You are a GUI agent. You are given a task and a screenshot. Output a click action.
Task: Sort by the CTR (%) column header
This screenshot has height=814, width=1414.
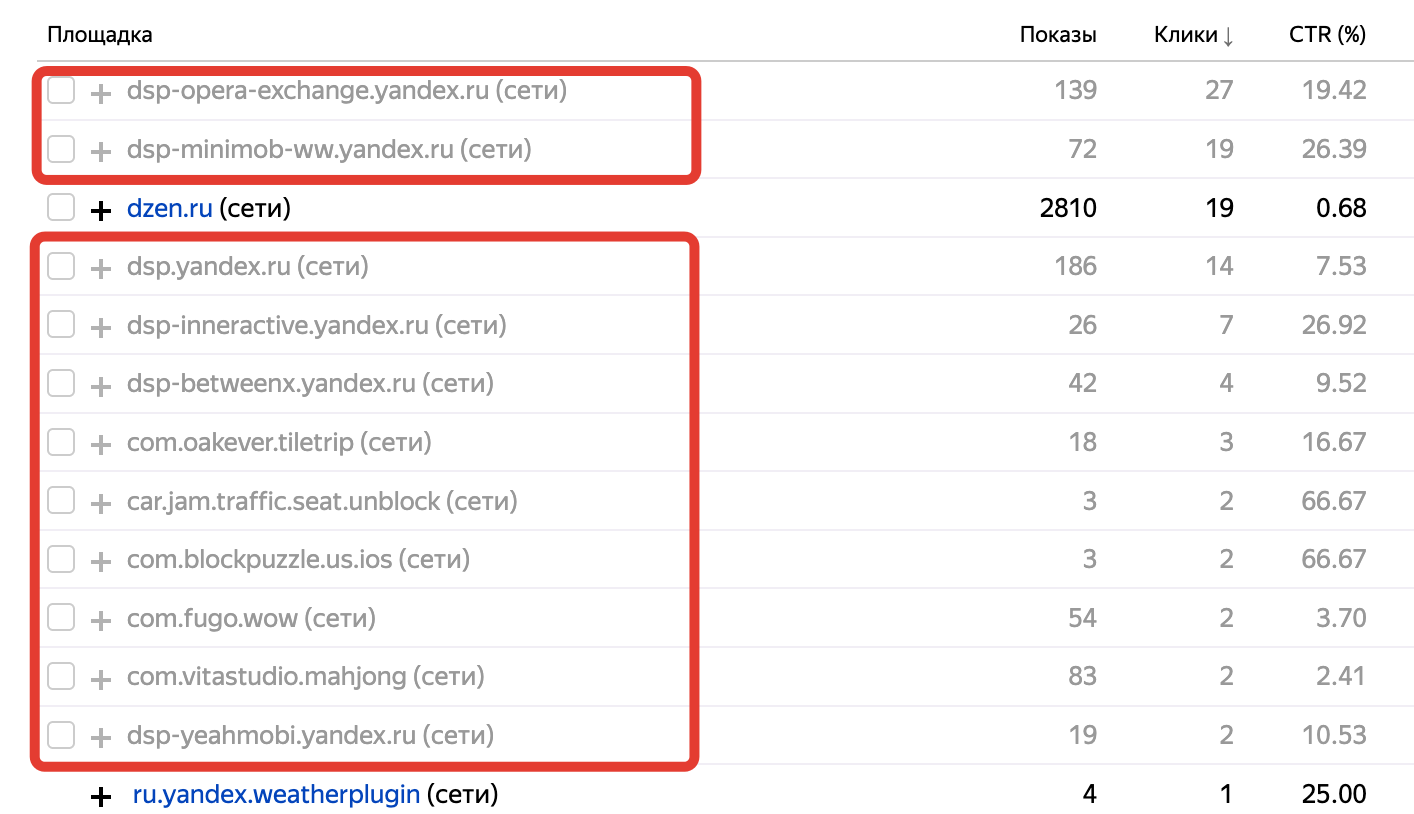coord(1327,35)
